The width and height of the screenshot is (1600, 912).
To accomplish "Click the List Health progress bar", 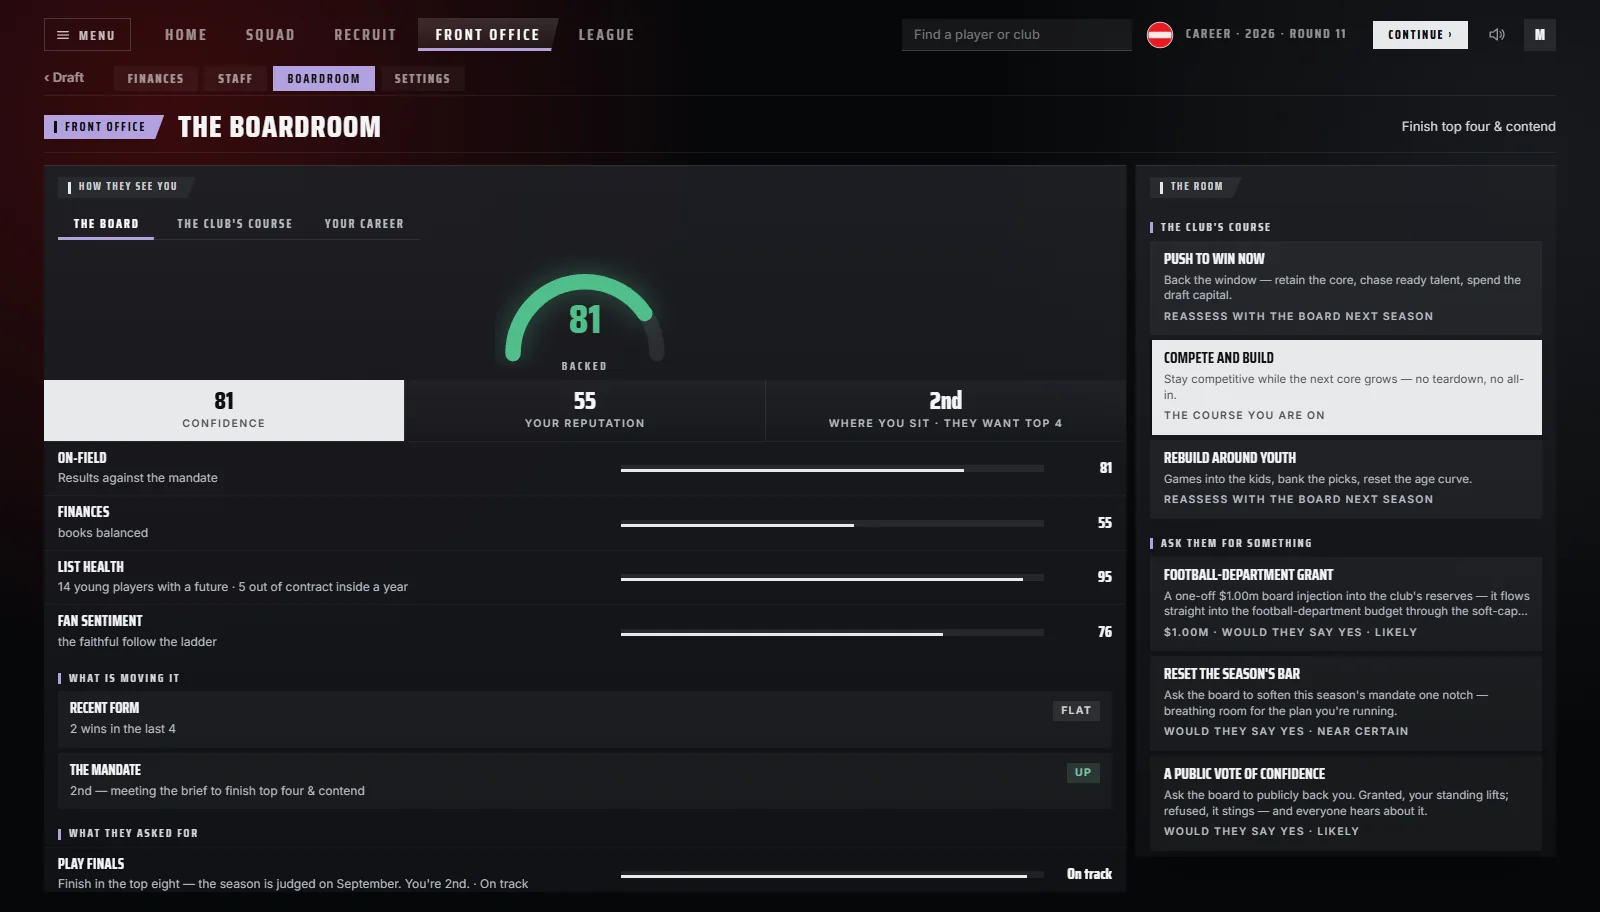I will coord(832,578).
